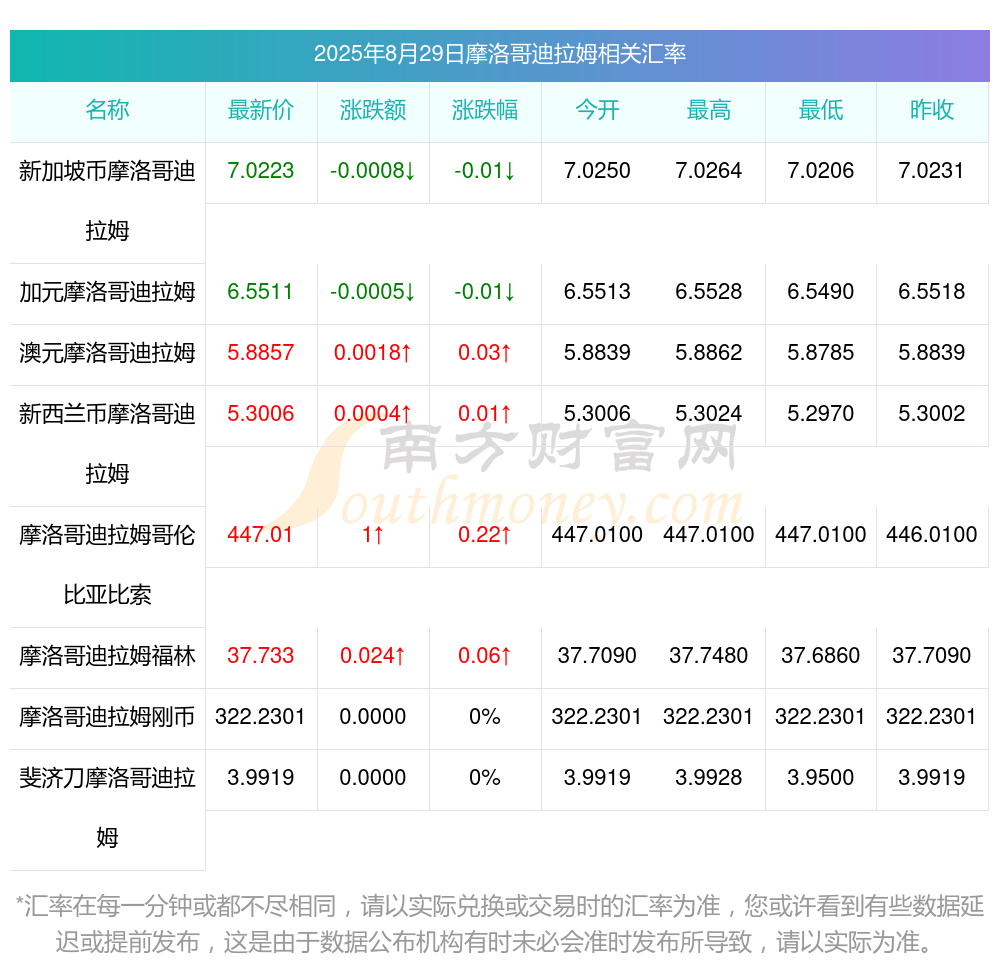Click high value 3.9928
This screenshot has width=1000, height=973.
[x=709, y=778]
